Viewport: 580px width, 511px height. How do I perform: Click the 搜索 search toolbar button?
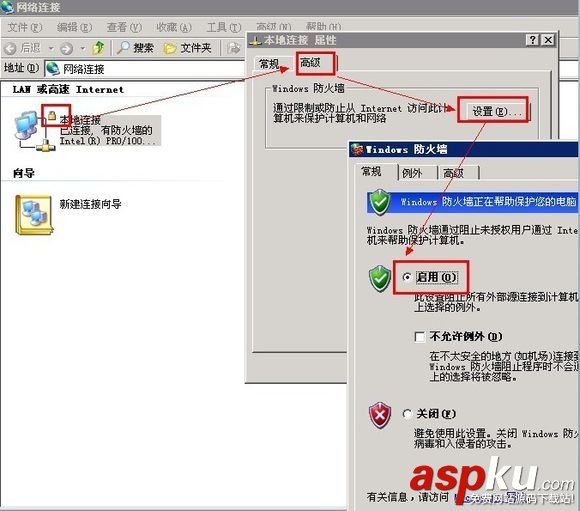pos(135,48)
